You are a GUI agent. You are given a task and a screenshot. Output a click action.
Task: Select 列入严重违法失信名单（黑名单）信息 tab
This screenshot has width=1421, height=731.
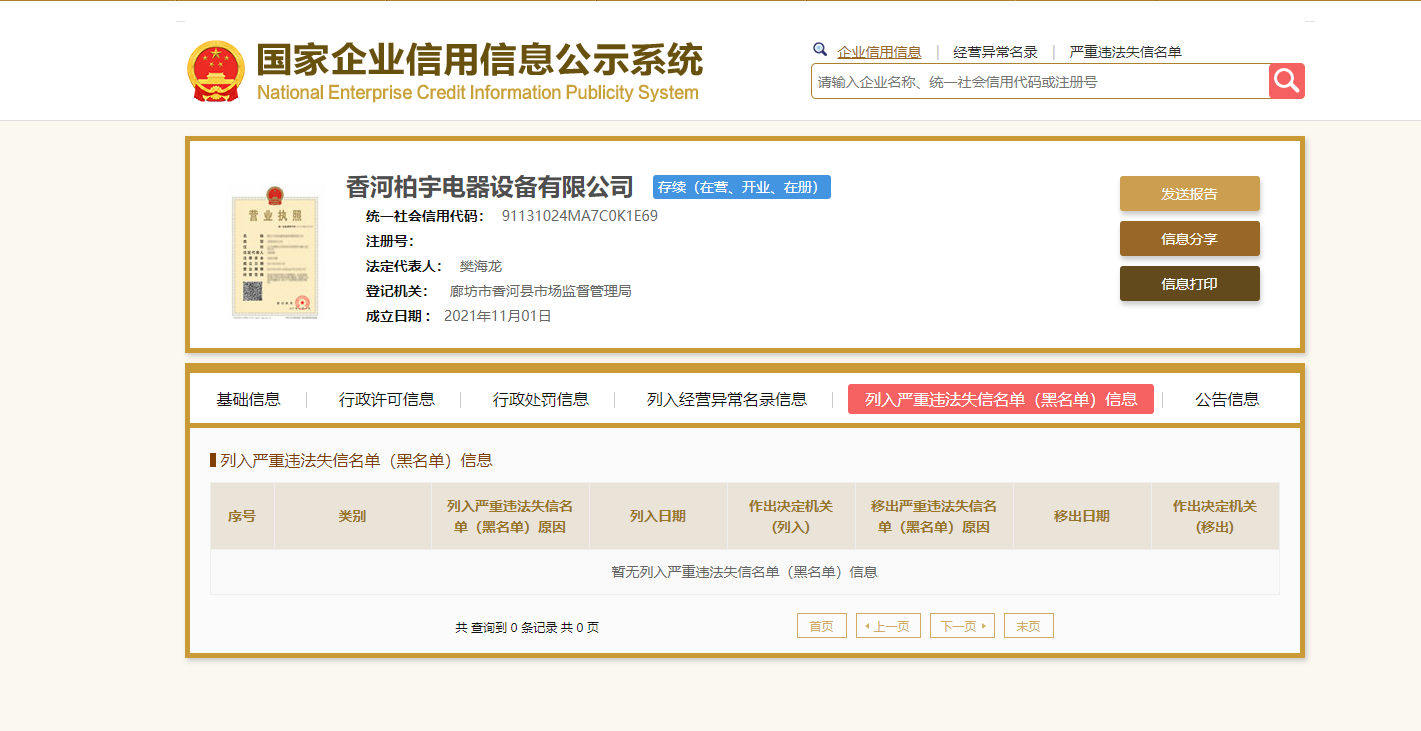[x=1001, y=399]
